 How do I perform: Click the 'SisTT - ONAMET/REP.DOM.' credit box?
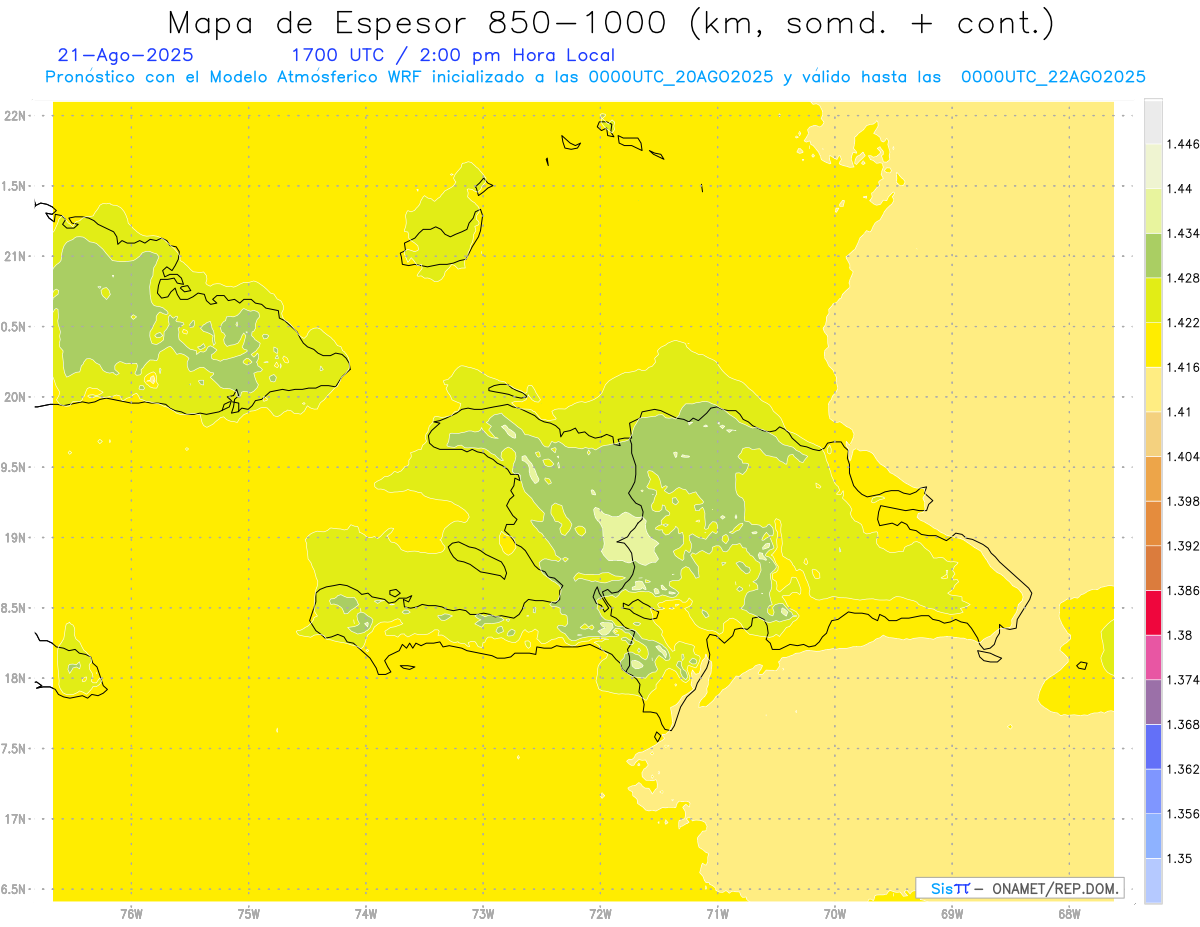1020,888
